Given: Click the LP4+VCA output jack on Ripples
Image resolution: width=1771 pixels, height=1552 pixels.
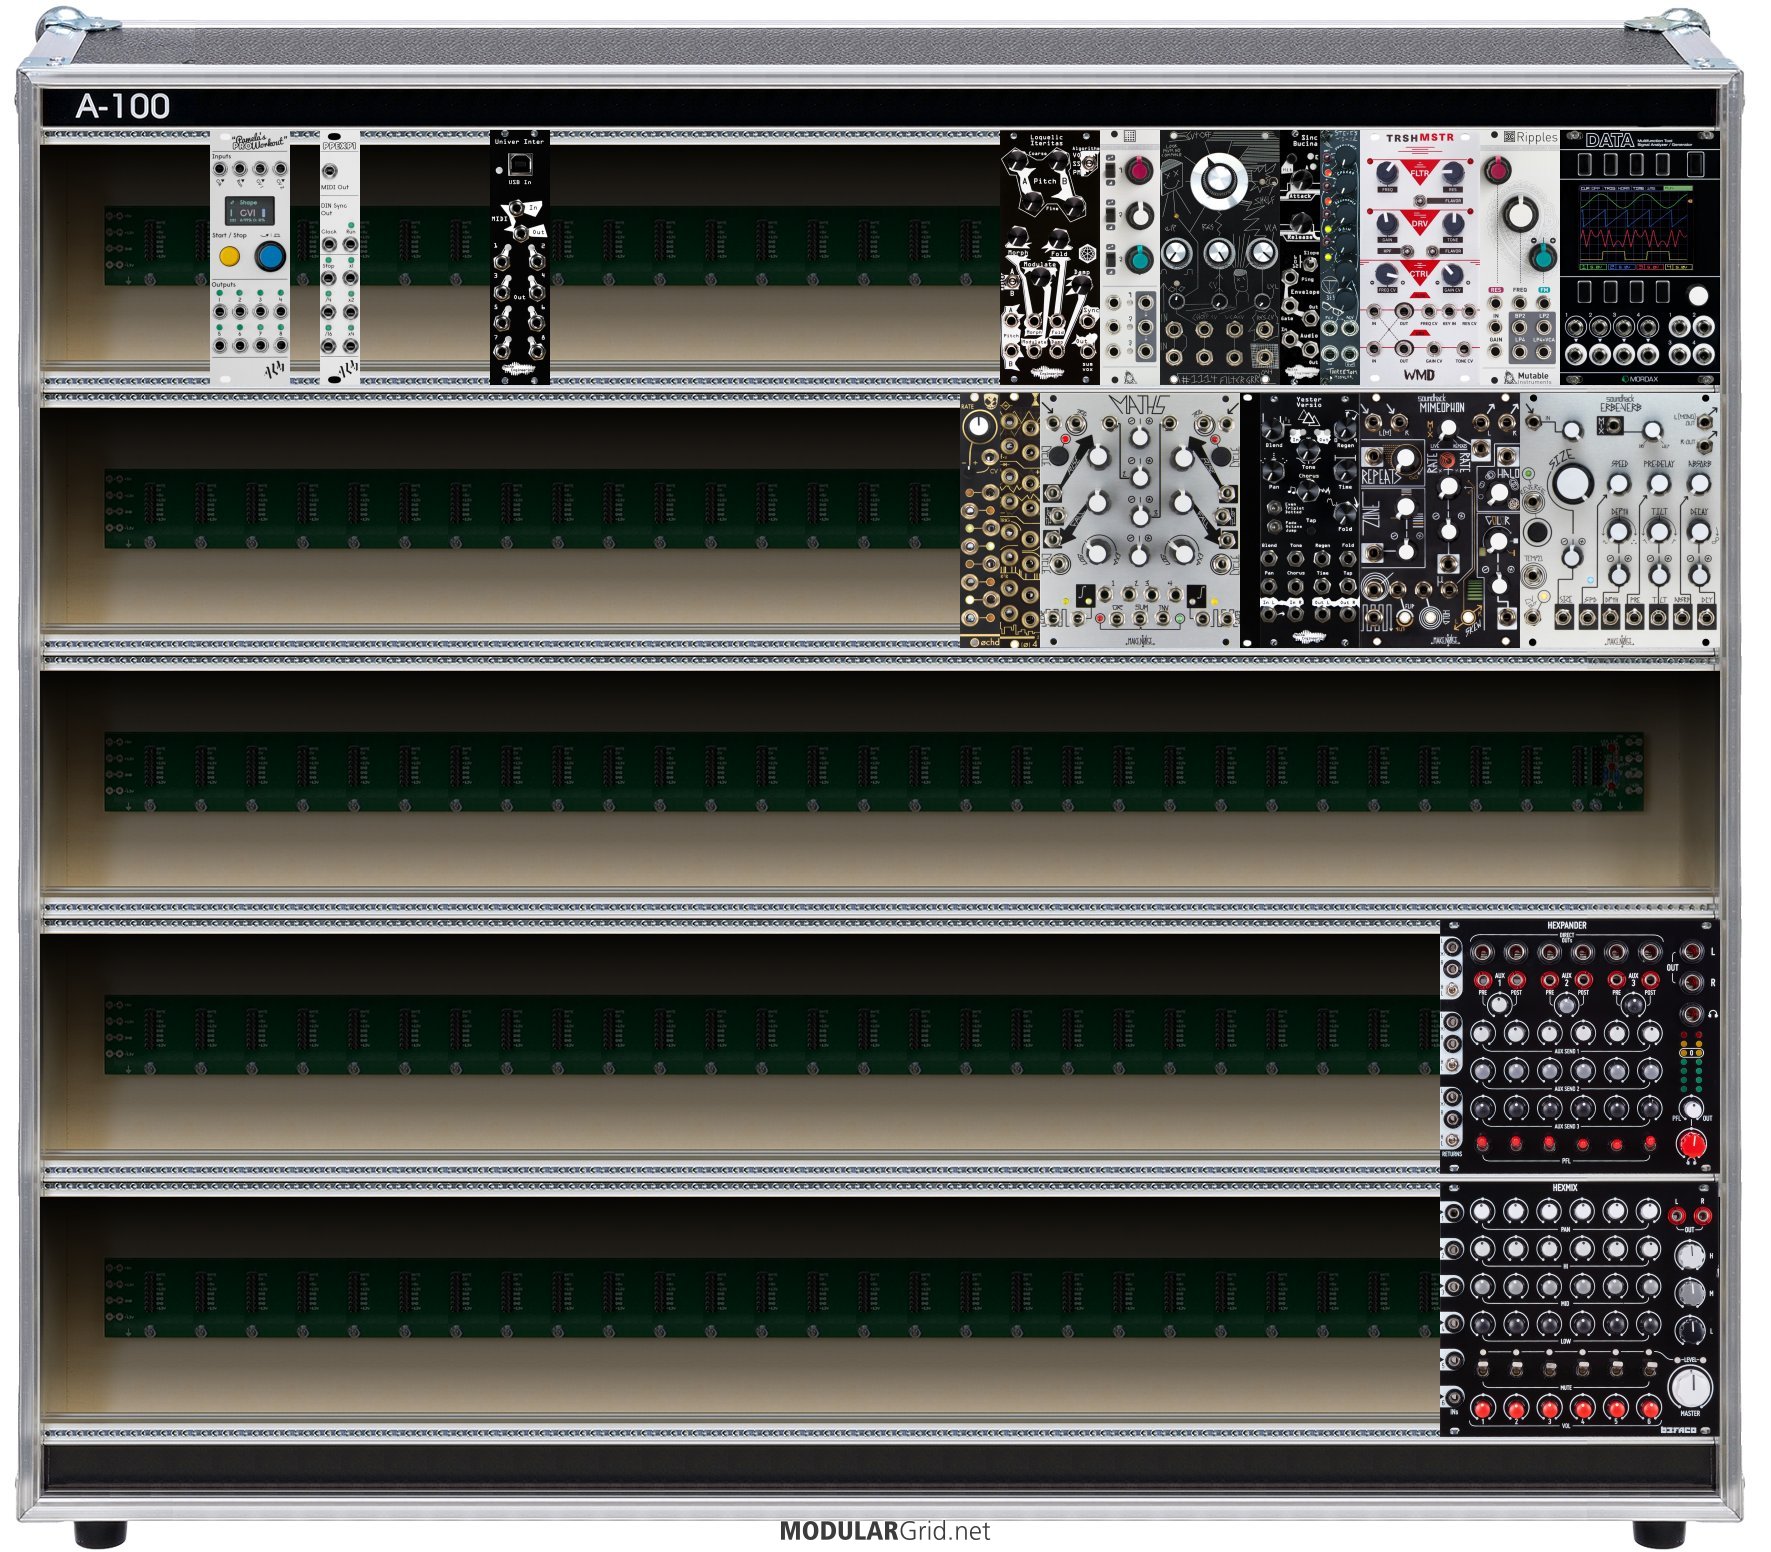Looking at the screenshot, I should pos(1543,352).
